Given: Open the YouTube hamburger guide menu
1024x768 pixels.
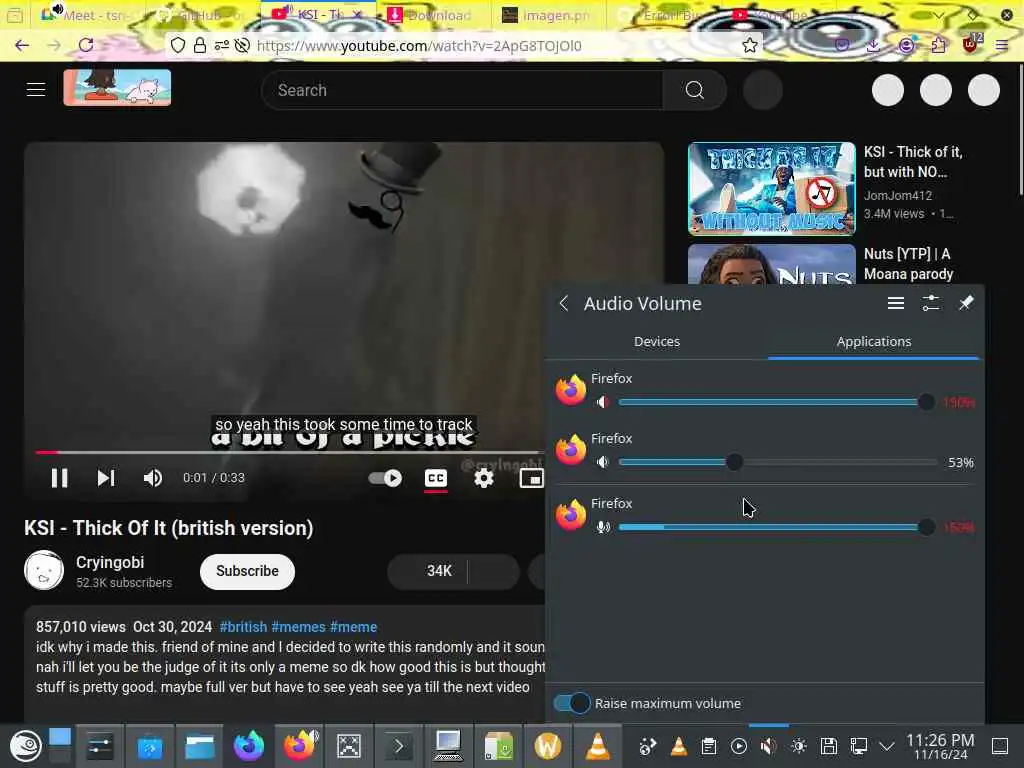Looking at the screenshot, I should (36, 89).
